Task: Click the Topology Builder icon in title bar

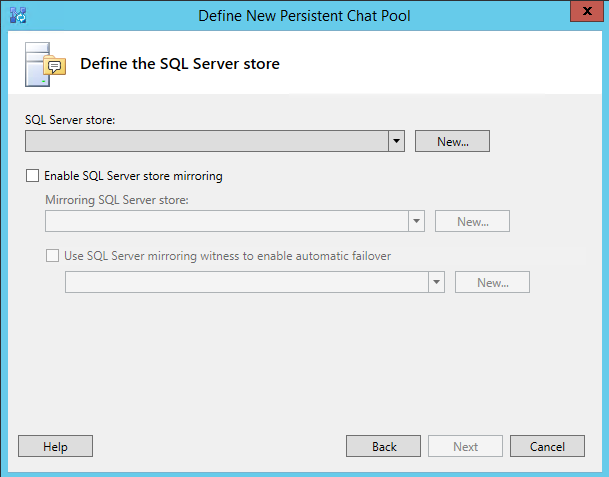Action: pyautogui.click(x=18, y=16)
